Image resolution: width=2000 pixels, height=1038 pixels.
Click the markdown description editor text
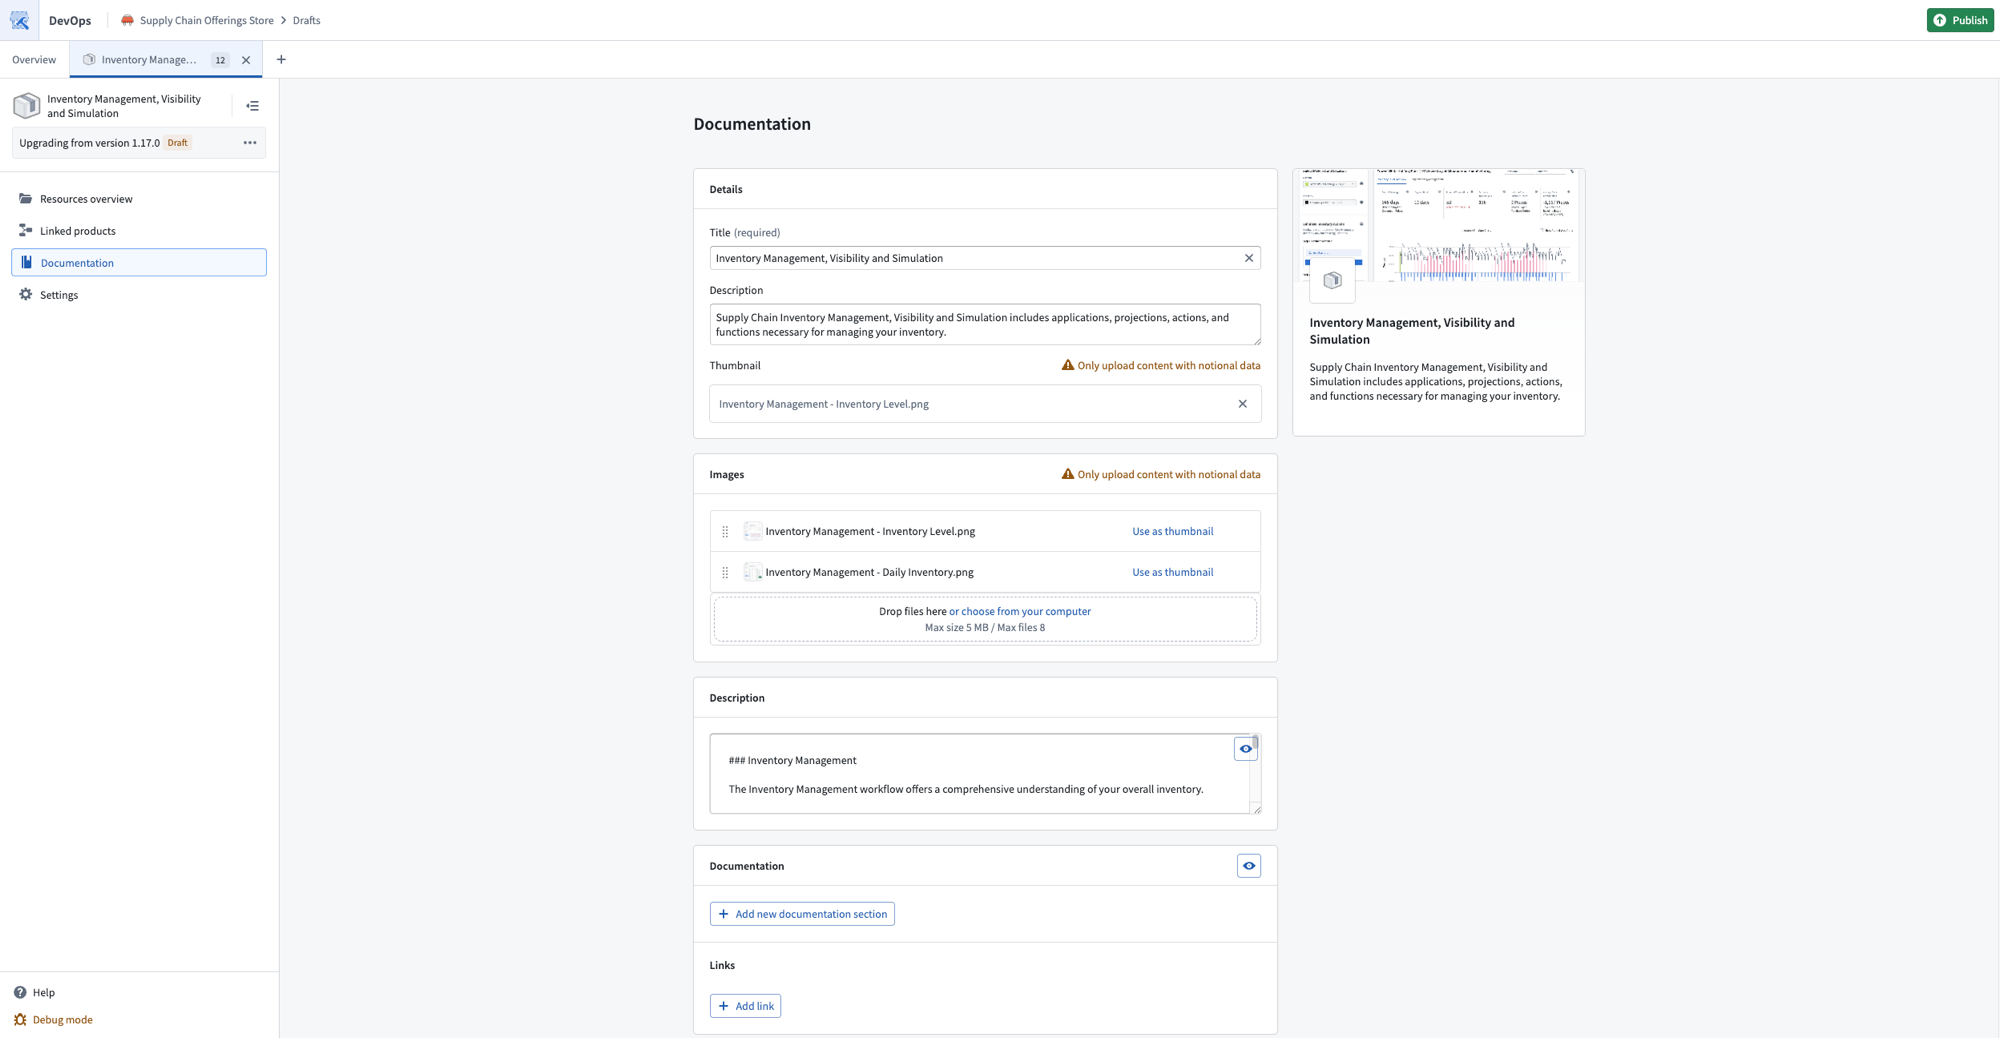[979, 774]
